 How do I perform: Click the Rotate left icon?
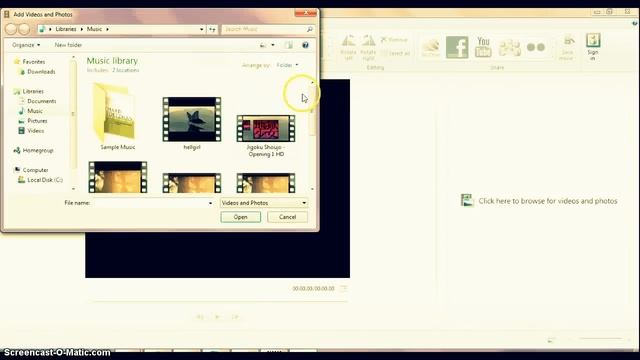[x=348, y=47]
